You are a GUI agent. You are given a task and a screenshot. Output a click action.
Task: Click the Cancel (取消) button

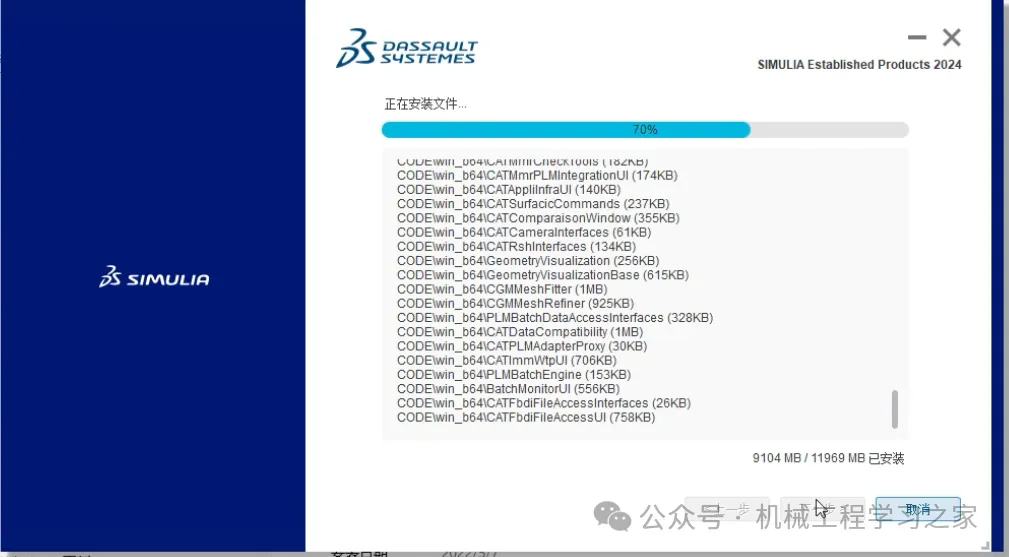tap(918, 509)
